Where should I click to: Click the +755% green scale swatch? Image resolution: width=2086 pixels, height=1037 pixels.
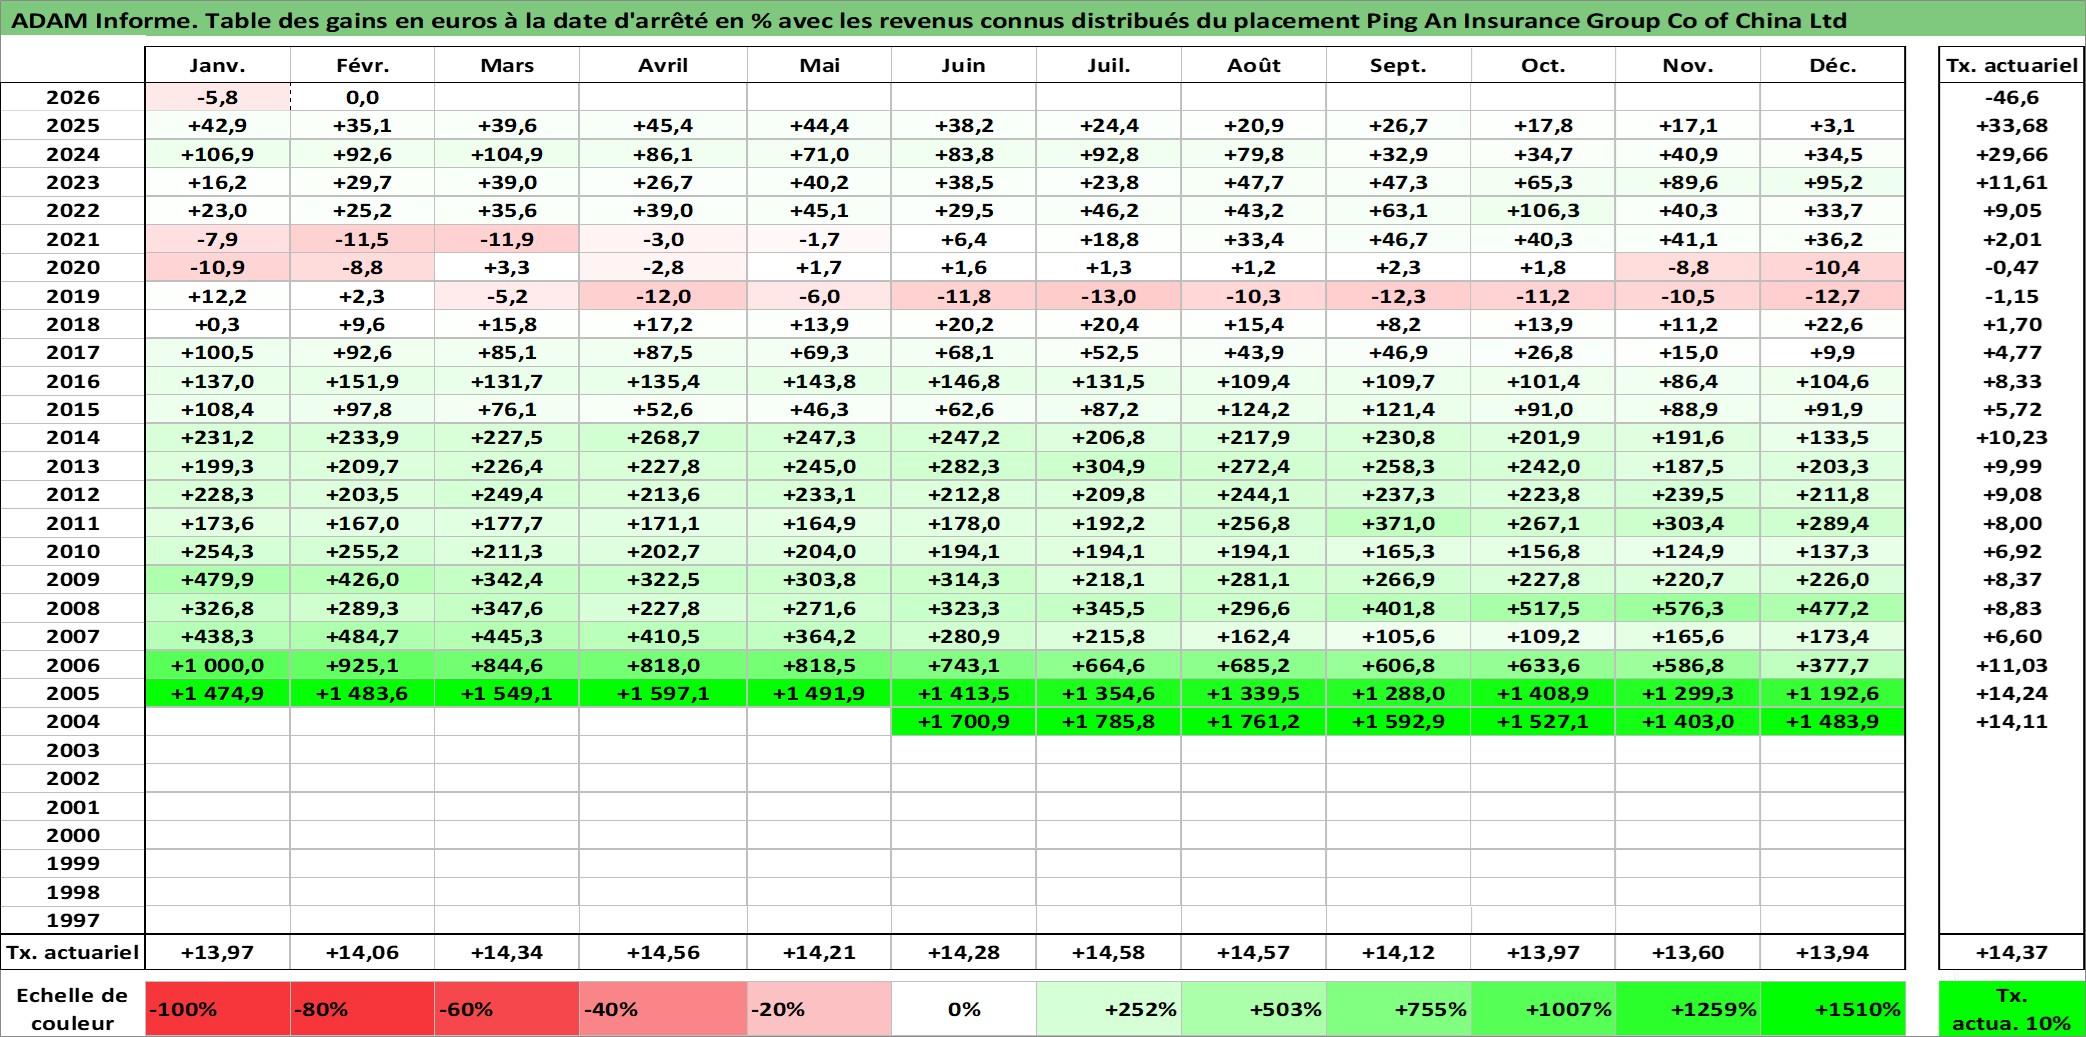click(1398, 1009)
